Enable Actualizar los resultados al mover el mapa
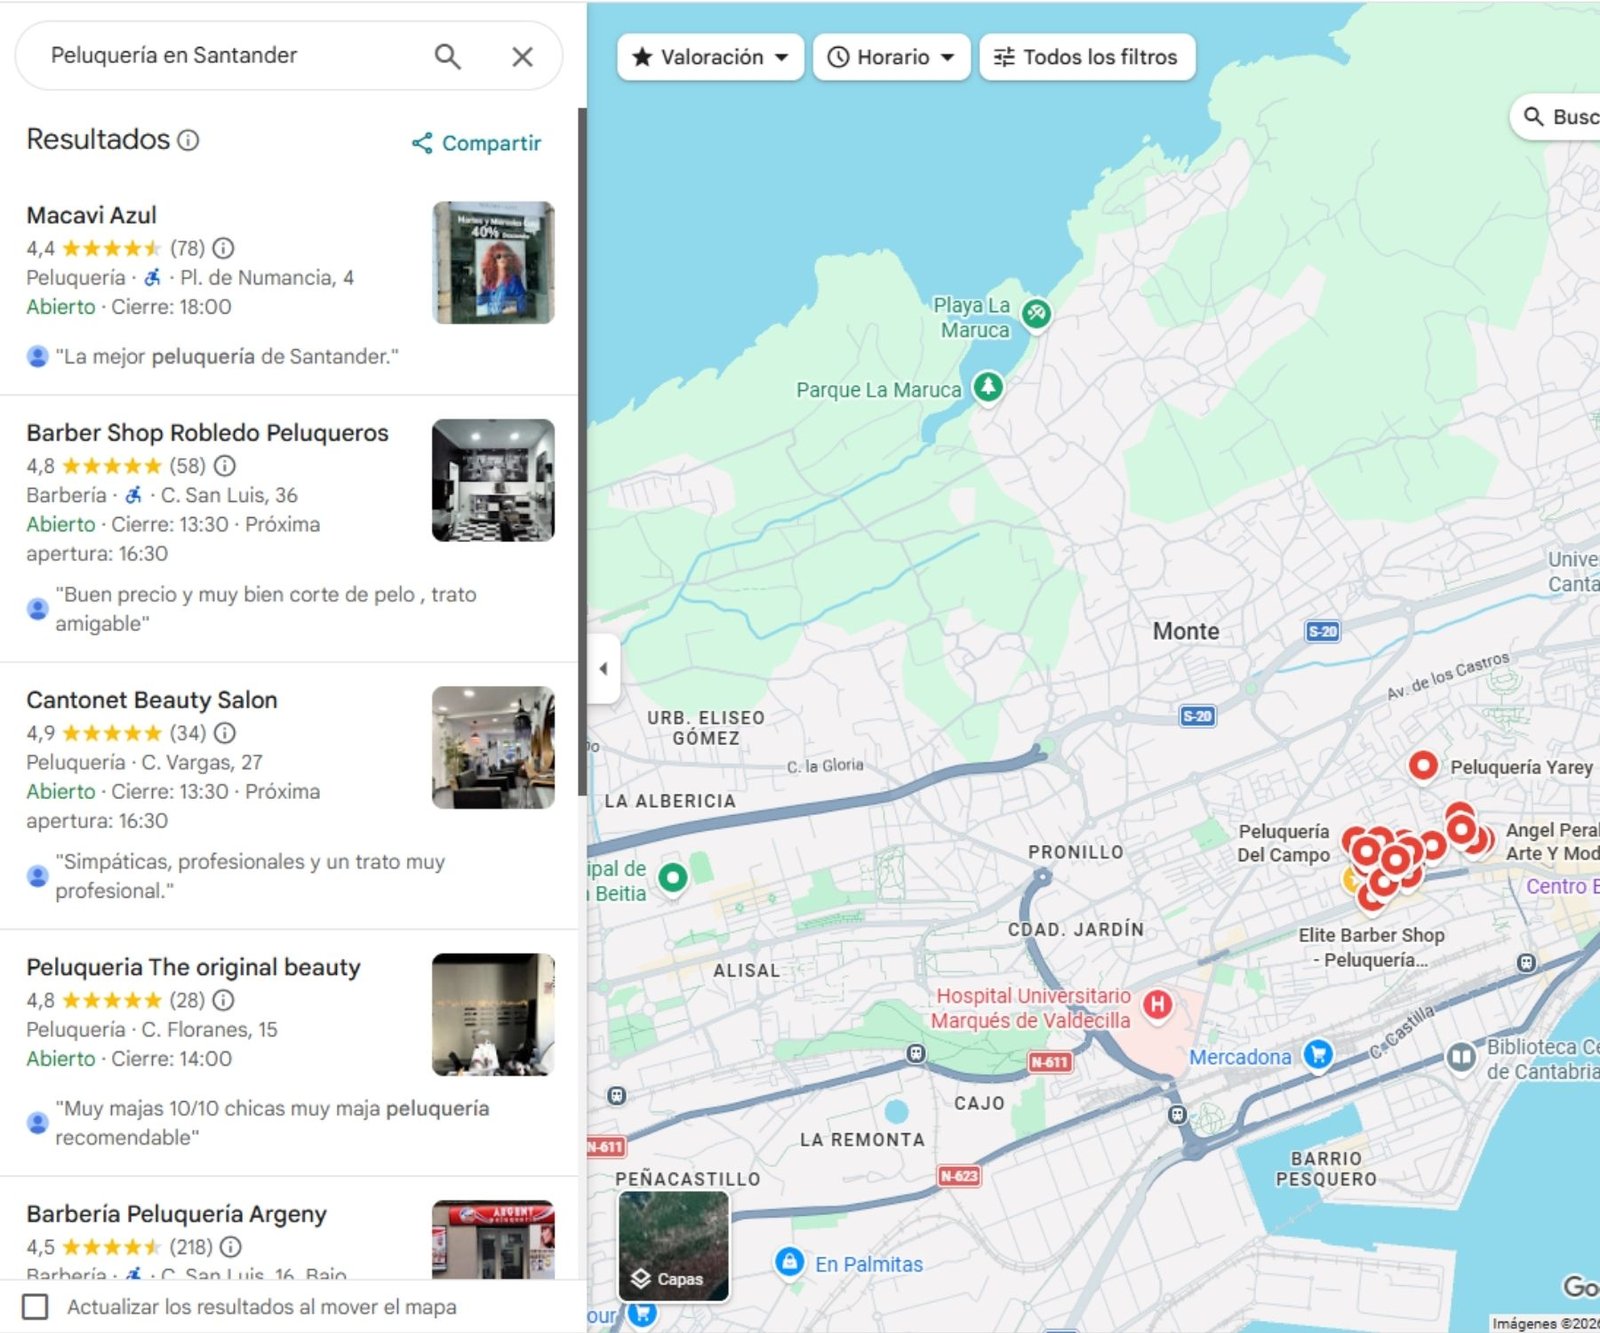The width and height of the screenshot is (1600, 1333). coord(35,1306)
